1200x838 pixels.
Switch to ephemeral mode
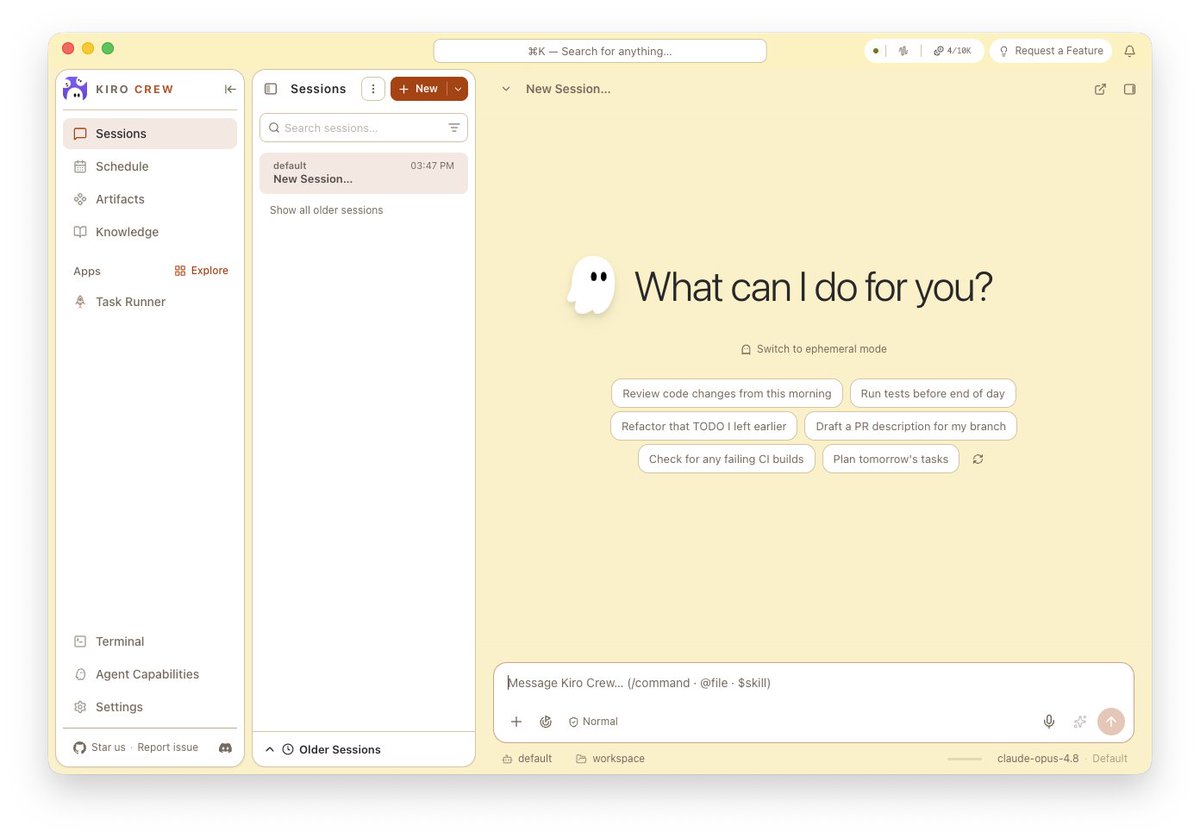tap(813, 349)
